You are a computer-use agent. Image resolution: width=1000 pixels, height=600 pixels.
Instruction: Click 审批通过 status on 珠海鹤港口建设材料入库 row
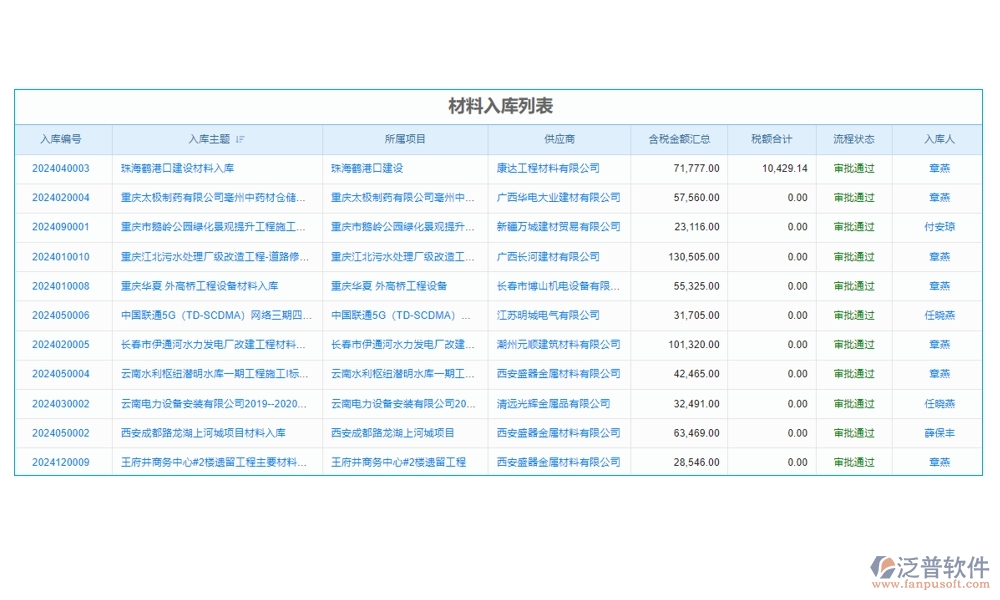click(854, 168)
